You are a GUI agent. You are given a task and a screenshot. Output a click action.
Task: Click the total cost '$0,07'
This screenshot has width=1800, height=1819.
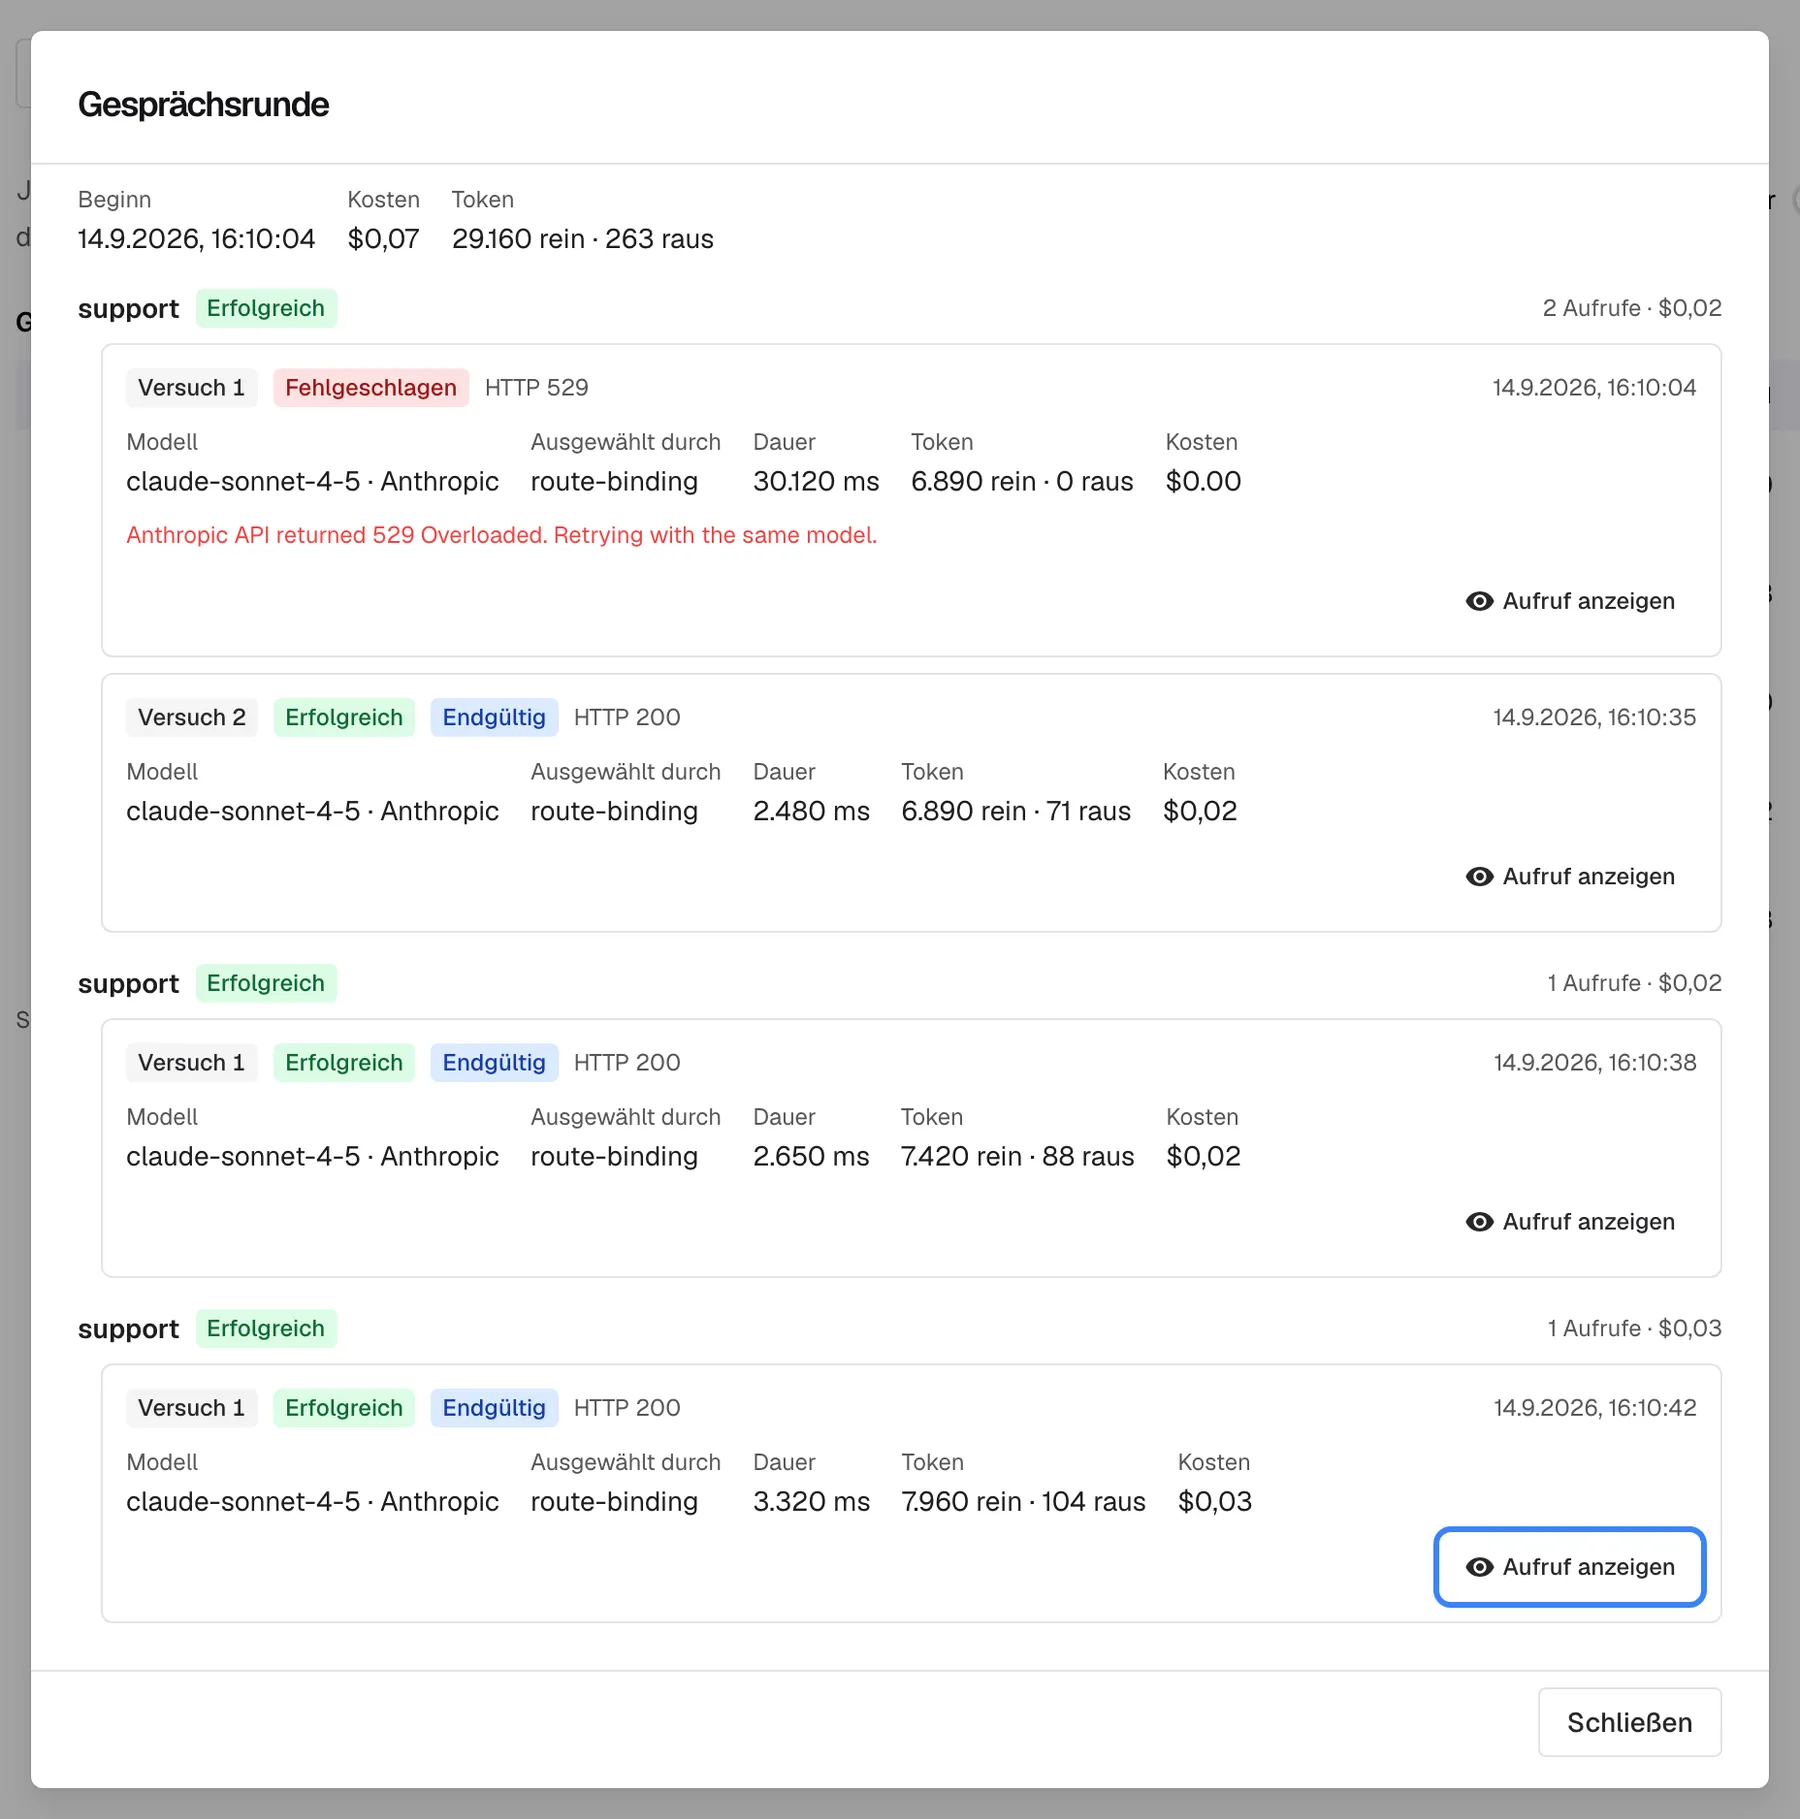383,239
